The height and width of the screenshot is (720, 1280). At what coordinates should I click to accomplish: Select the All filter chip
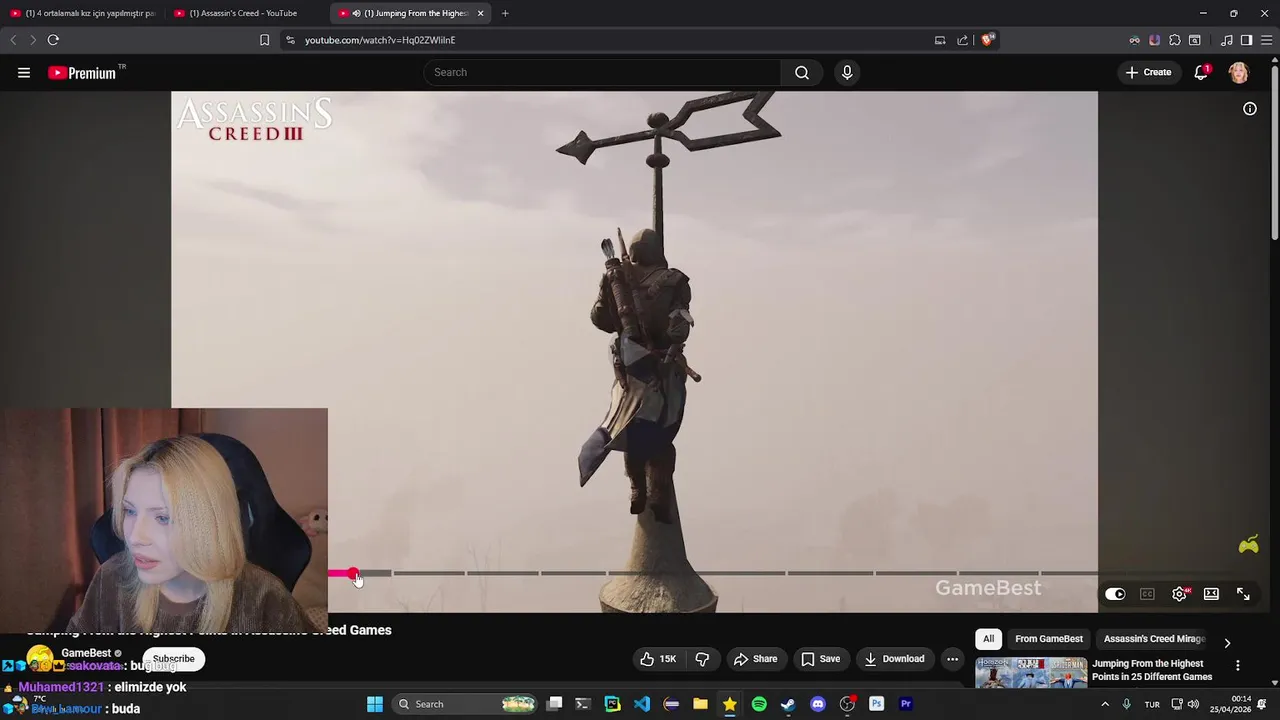(x=988, y=639)
